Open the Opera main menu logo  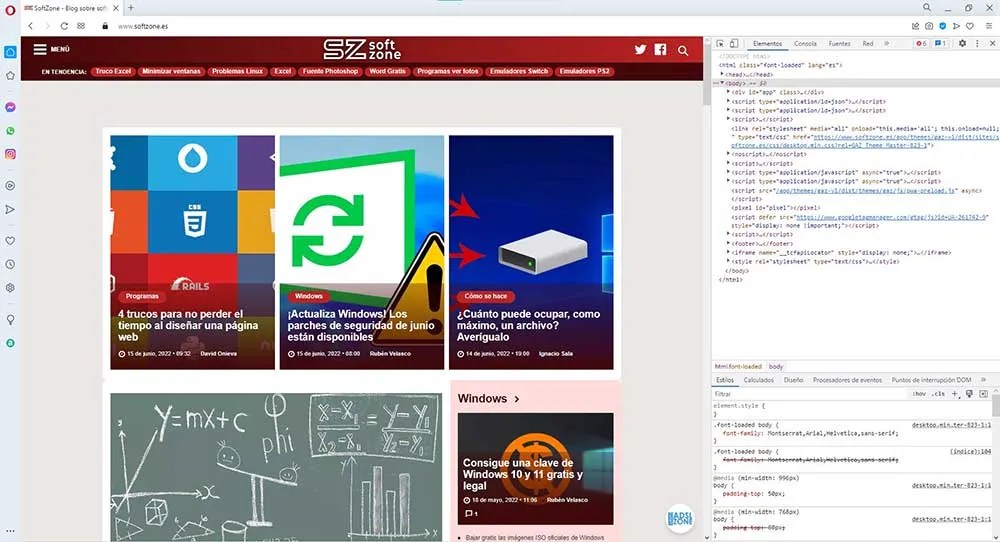click(10, 11)
